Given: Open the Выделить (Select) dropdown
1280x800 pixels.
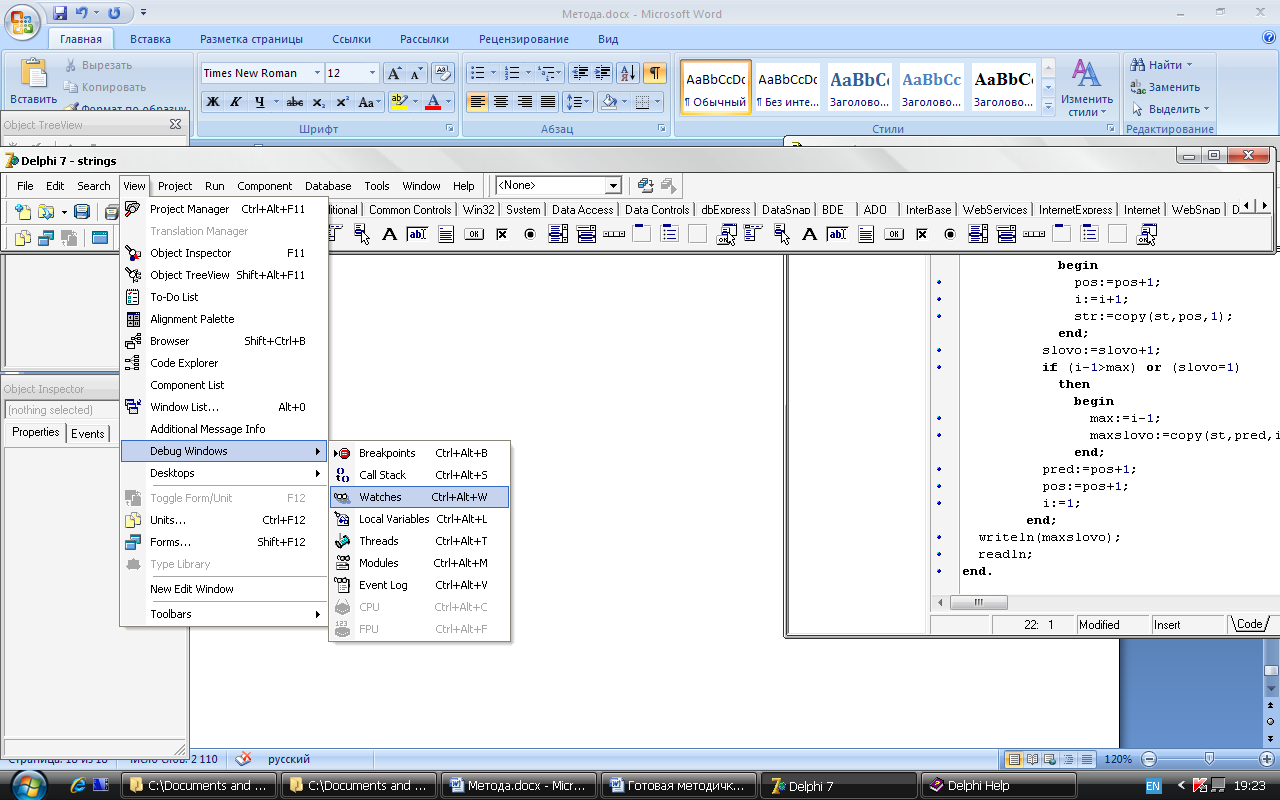Looking at the screenshot, I should tap(1171, 109).
